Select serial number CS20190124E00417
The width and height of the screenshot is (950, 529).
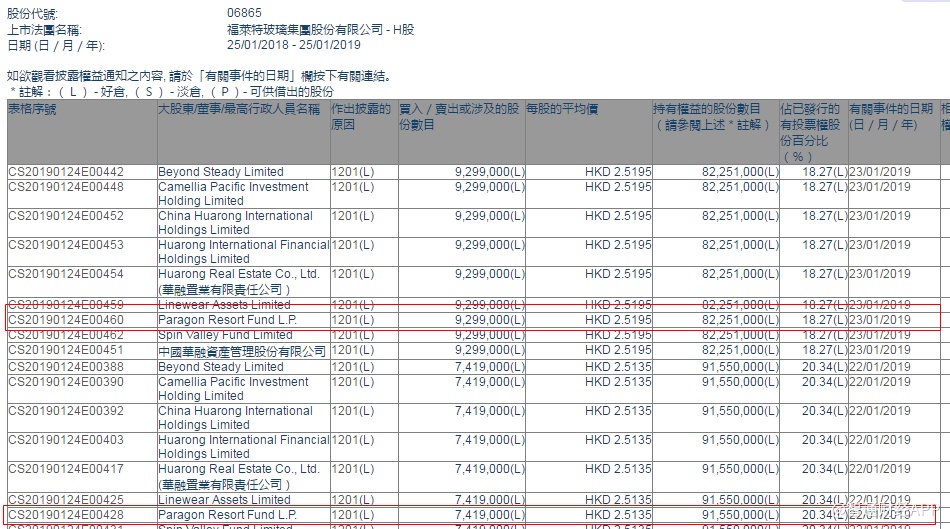pos(66,470)
